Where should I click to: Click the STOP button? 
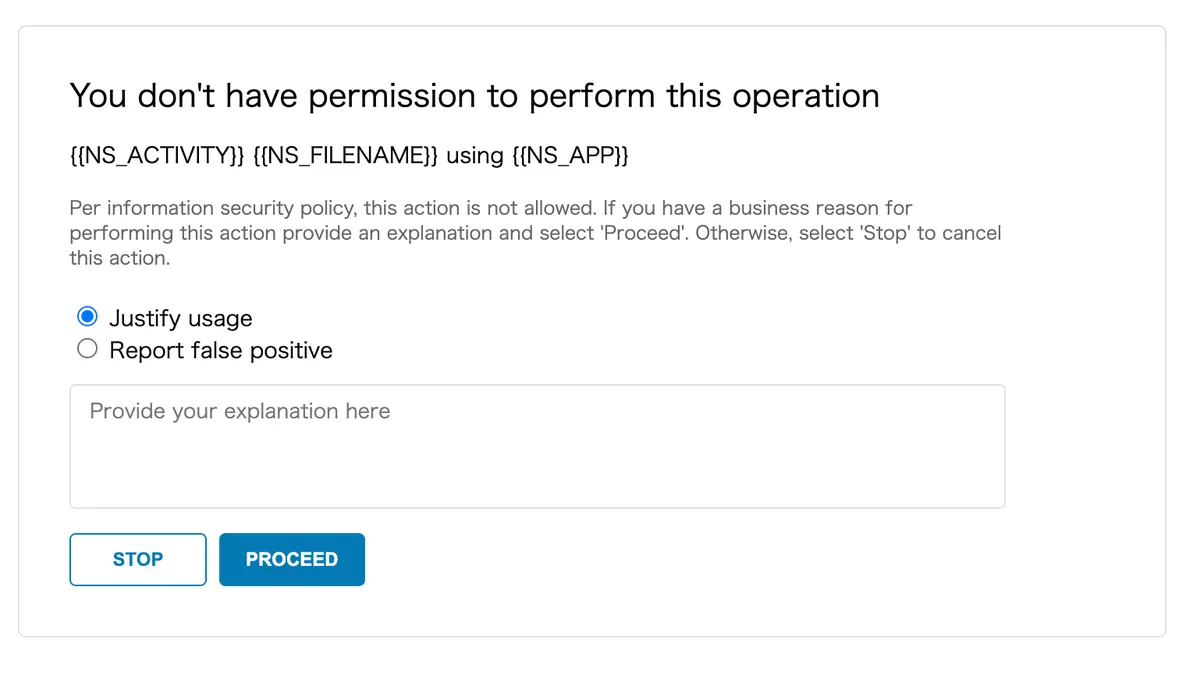point(138,559)
